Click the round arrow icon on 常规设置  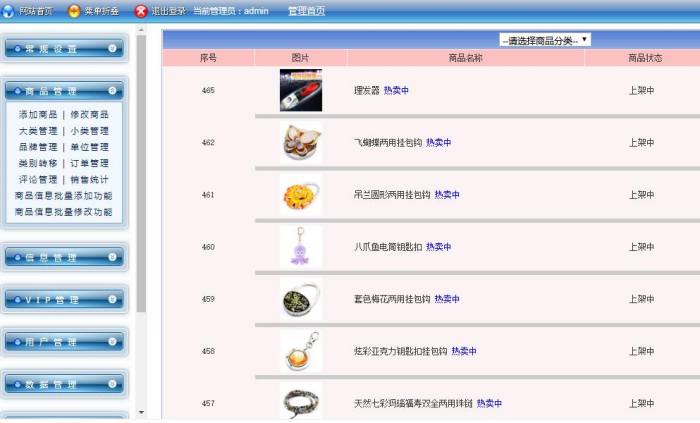[x=112, y=48]
